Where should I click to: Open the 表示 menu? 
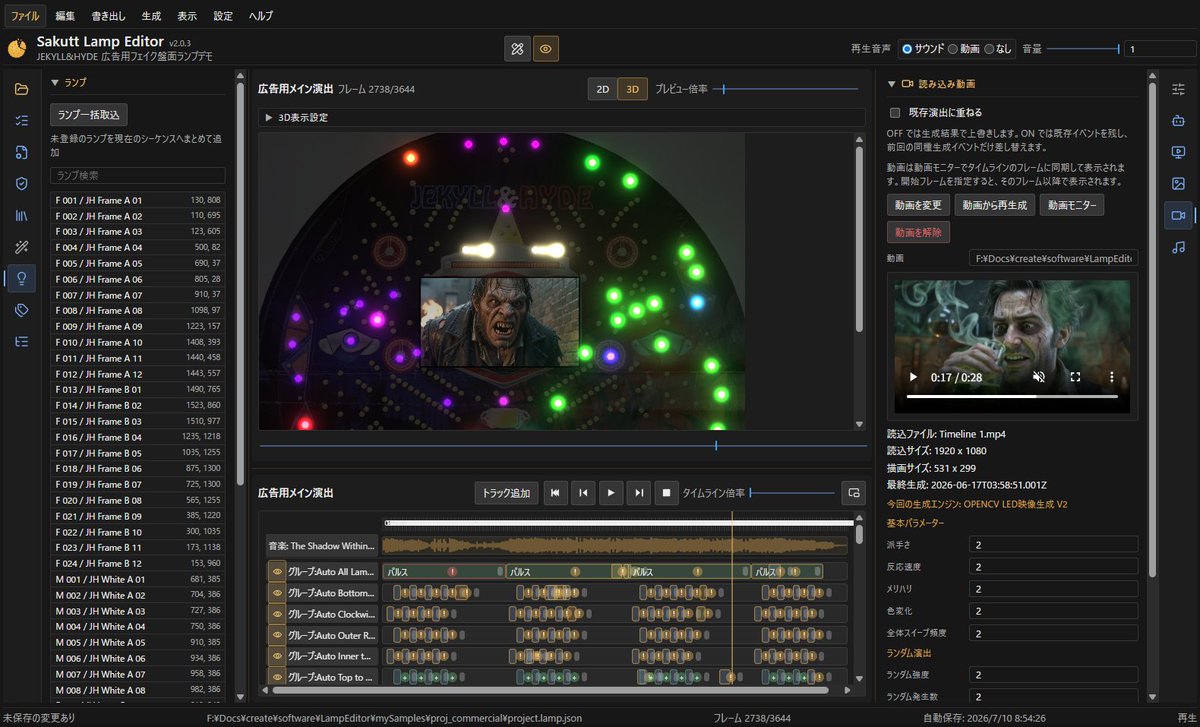pos(187,16)
